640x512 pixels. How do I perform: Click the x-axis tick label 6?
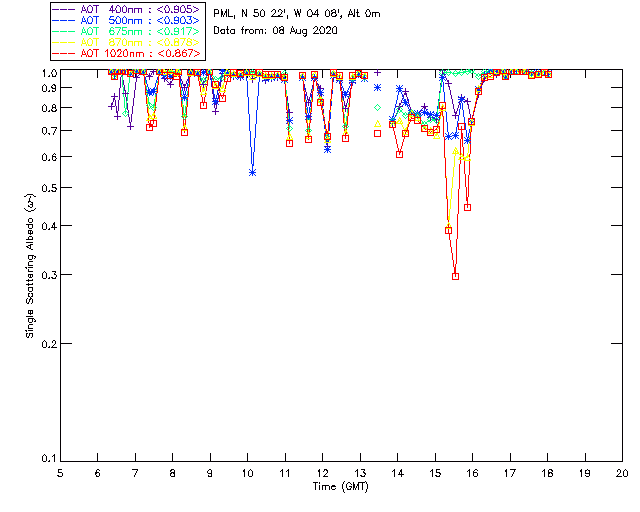pos(98,473)
